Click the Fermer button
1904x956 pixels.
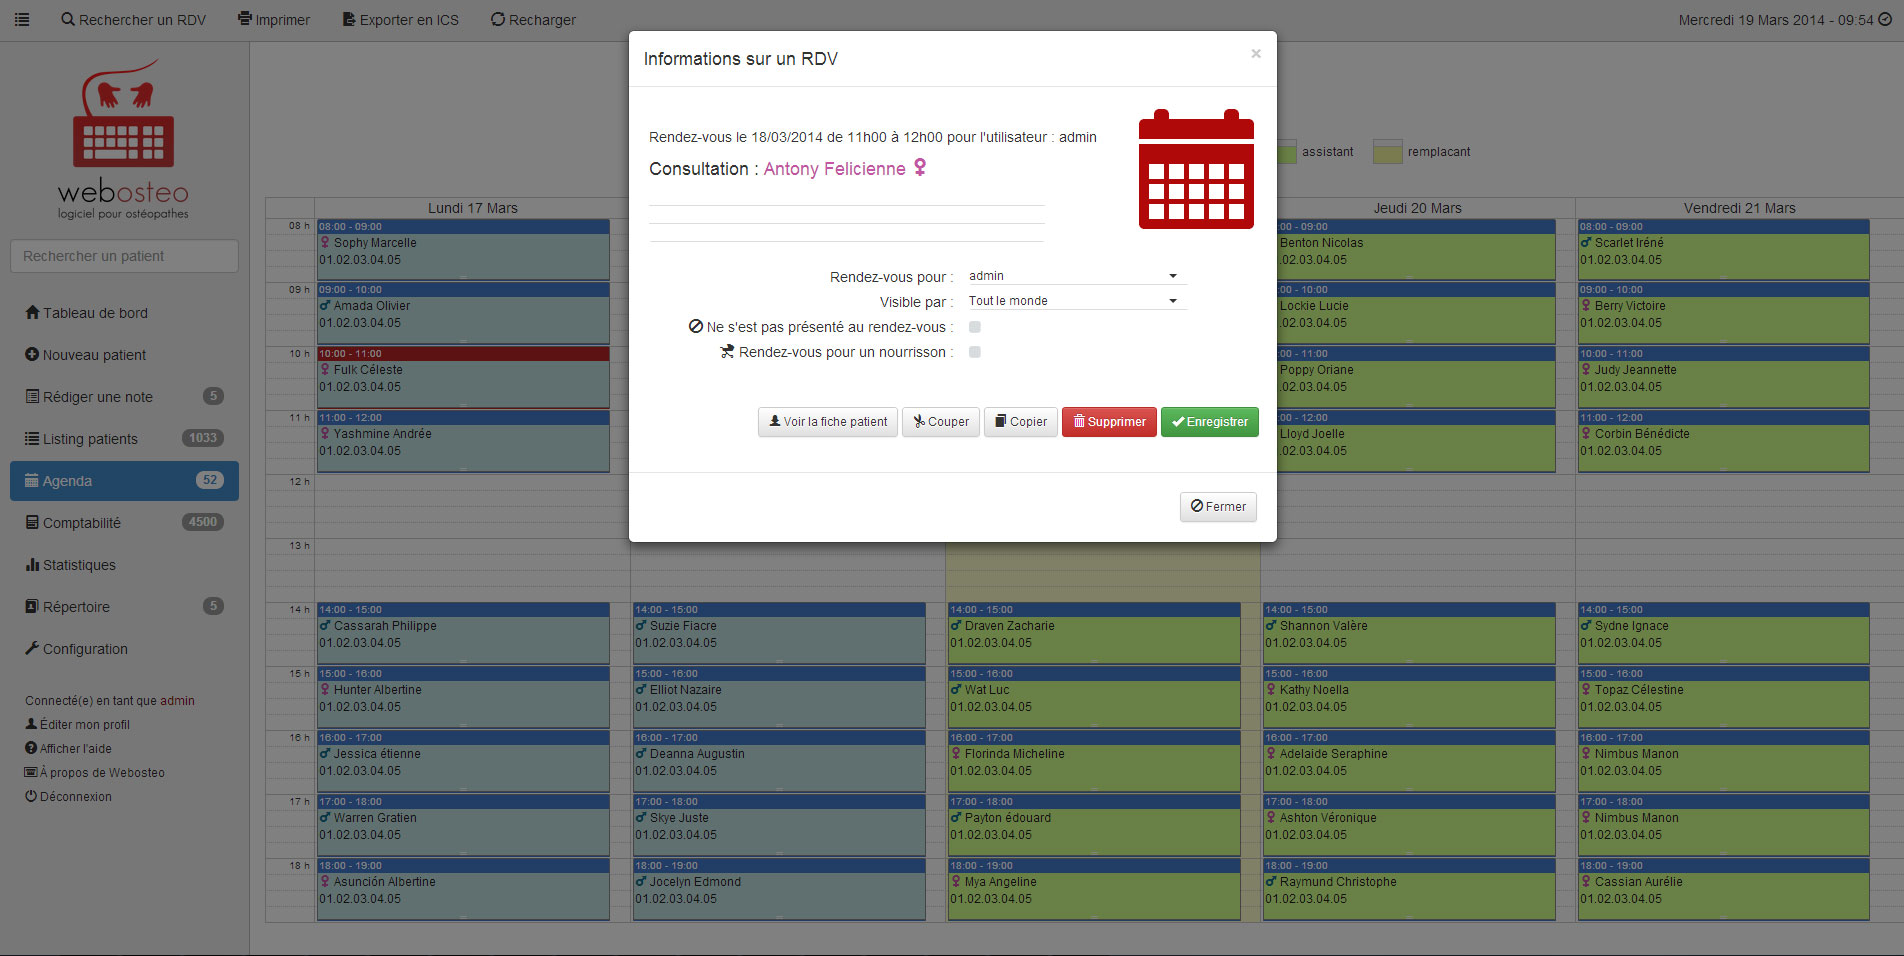[1218, 507]
